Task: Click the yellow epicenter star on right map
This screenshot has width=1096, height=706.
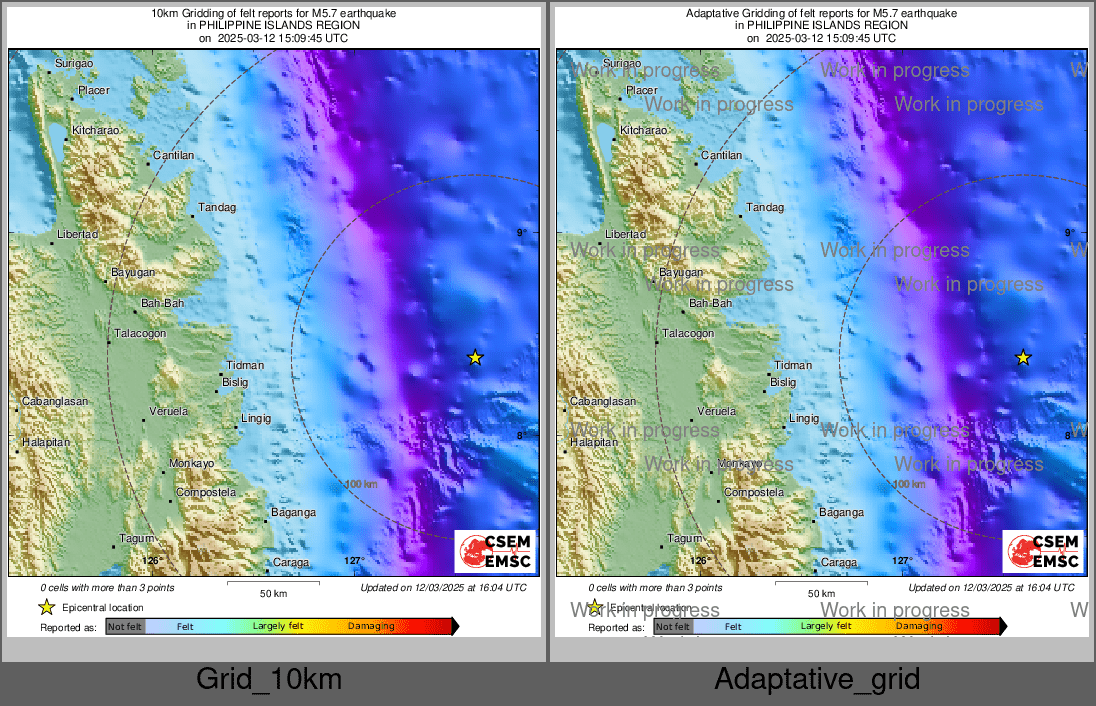Action: click(1023, 358)
